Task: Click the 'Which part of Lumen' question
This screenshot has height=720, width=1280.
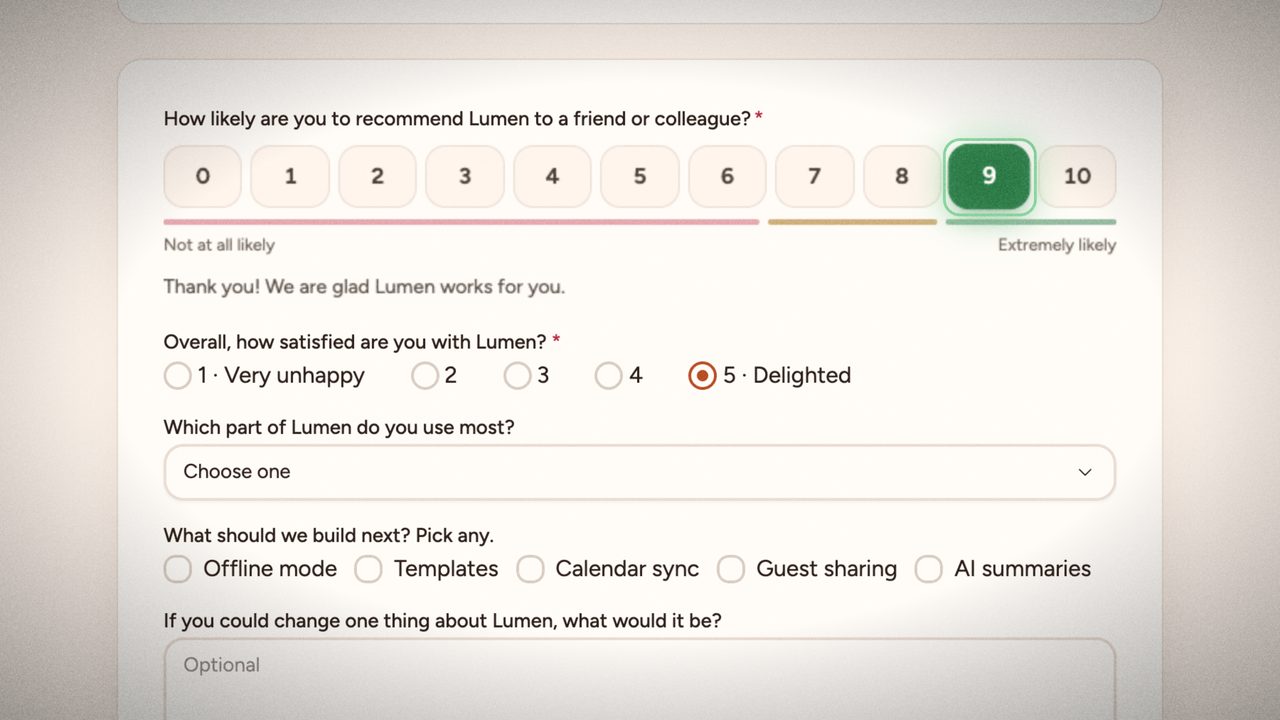Action: click(339, 428)
